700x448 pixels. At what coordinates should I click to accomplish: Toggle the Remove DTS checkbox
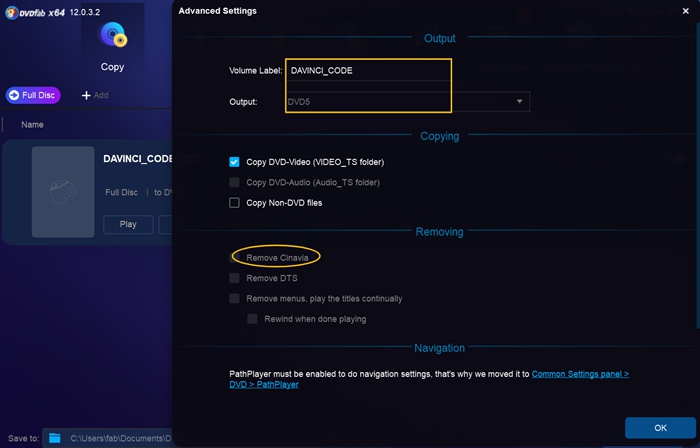coord(234,278)
